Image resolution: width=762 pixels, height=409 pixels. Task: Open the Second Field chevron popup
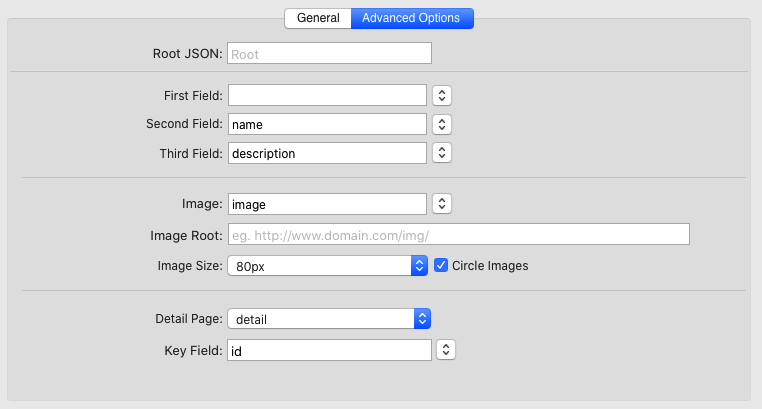tap(442, 125)
